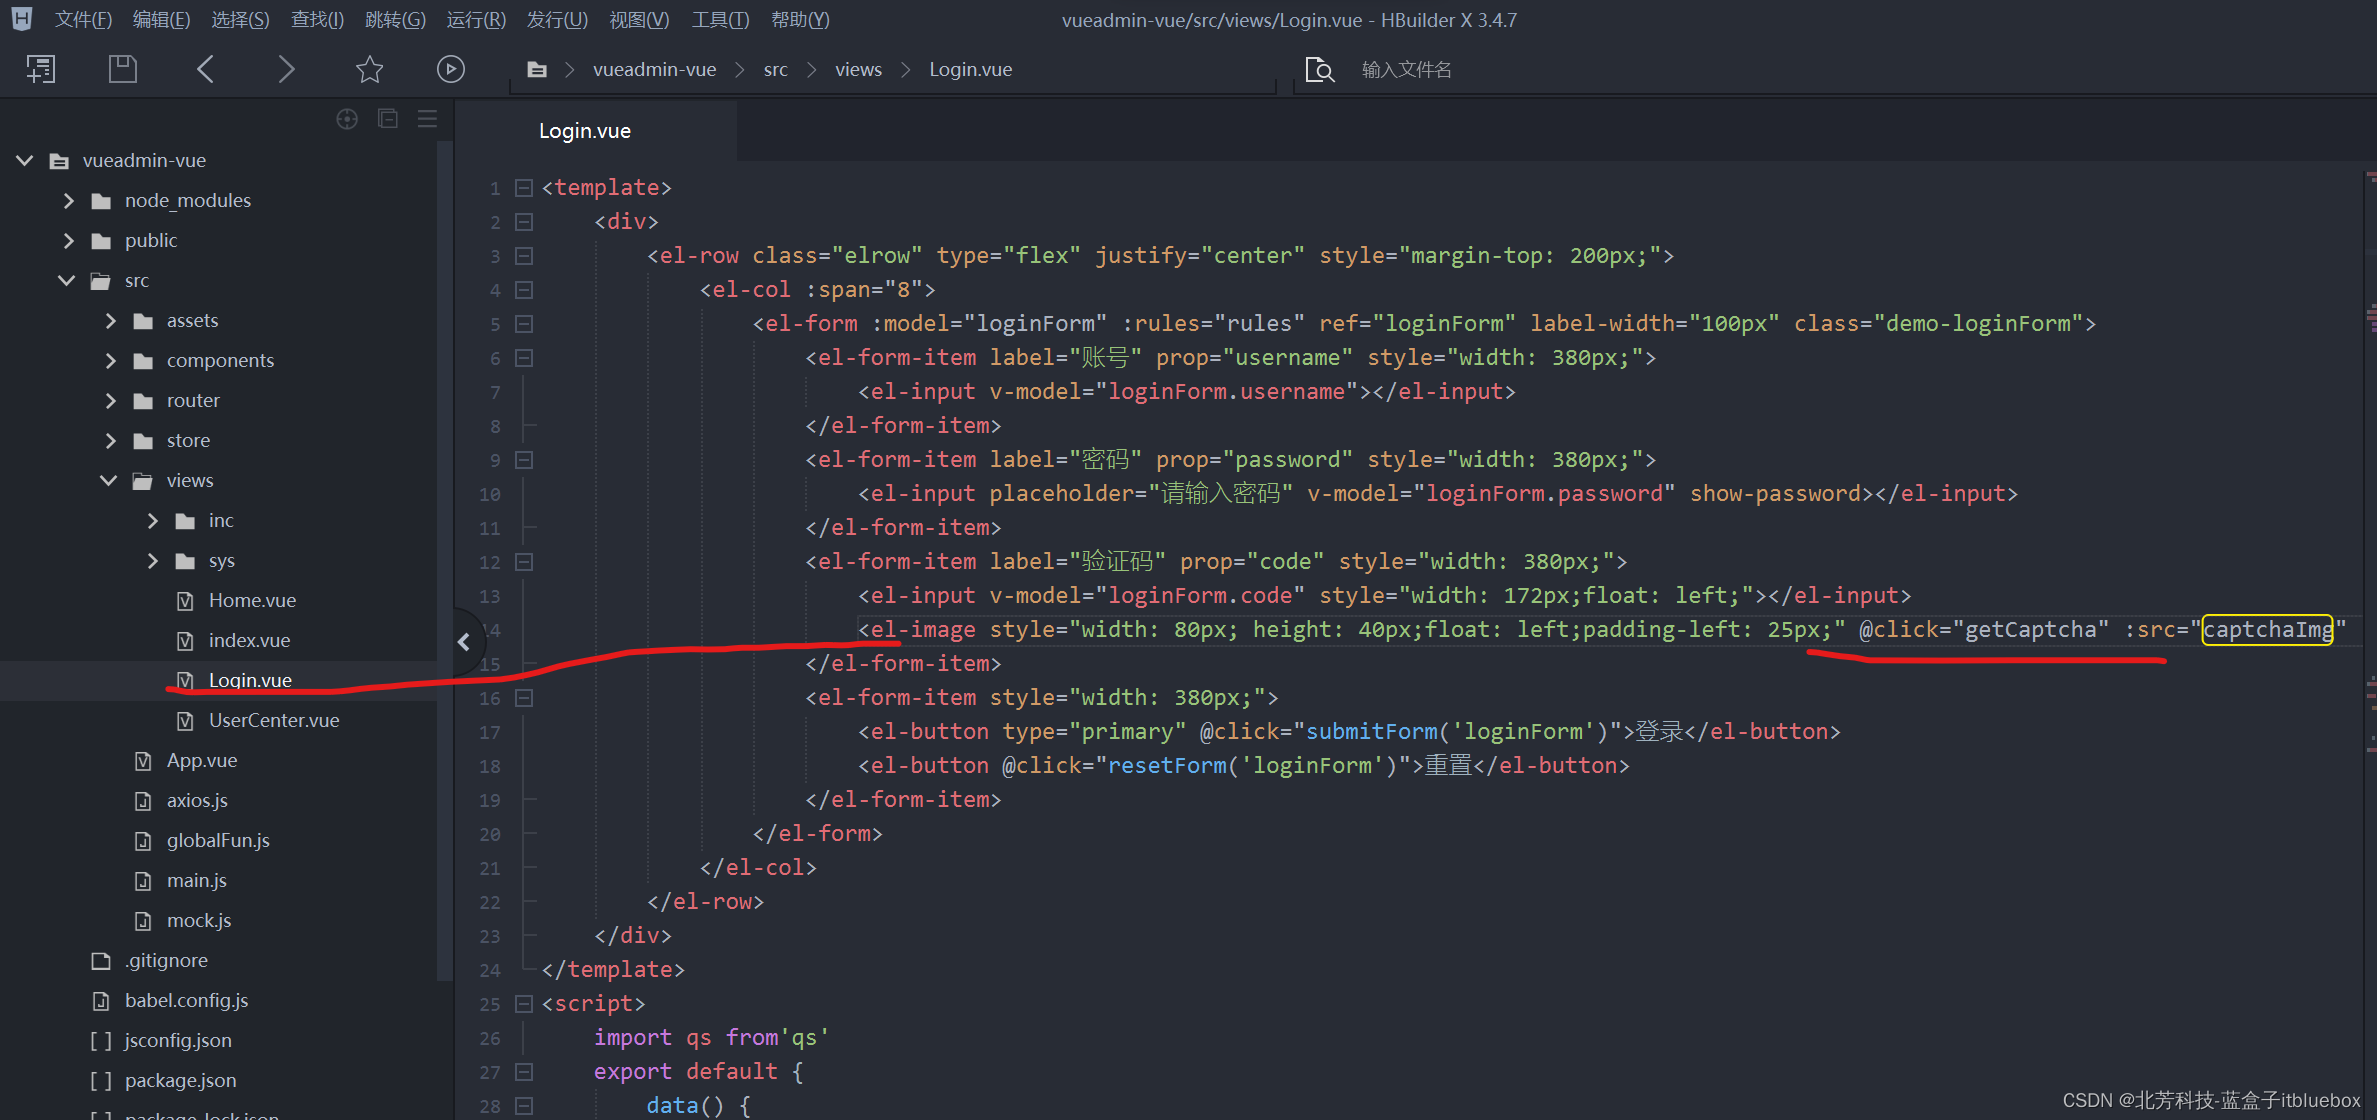2377x1120 pixels.
Task: Go forward with the right arrow icon
Action: pos(286,69)
